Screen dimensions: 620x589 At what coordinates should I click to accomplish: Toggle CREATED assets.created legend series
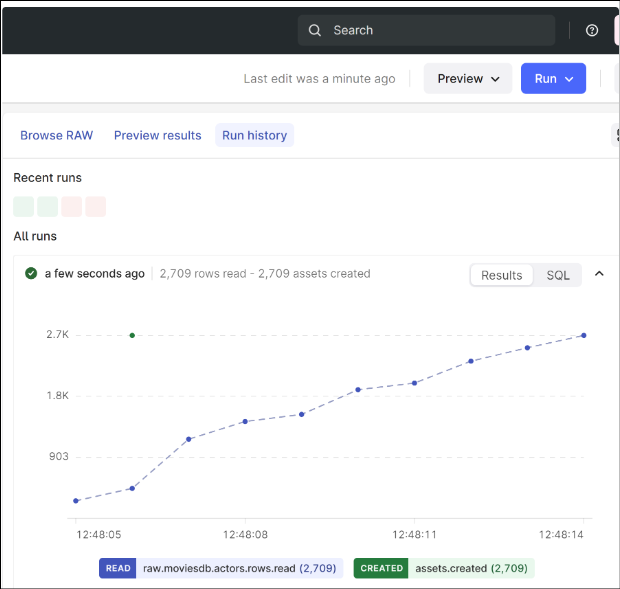point(442,568)
